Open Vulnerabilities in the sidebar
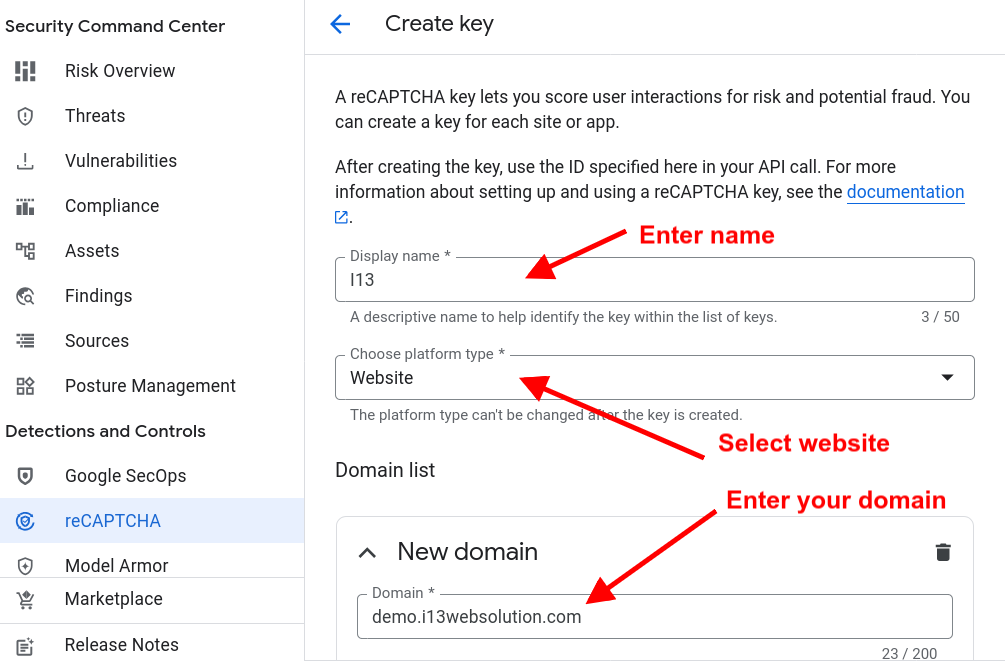The width and height of the screenshot is (1005, 661). coord(120,161)
